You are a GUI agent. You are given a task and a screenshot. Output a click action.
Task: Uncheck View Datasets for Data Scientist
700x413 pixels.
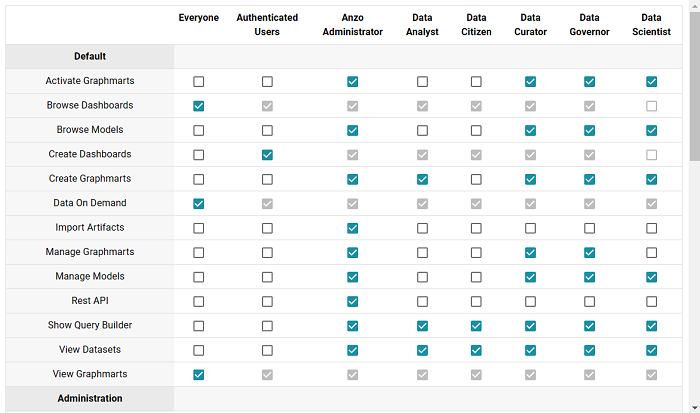click(x=651, y=350)
